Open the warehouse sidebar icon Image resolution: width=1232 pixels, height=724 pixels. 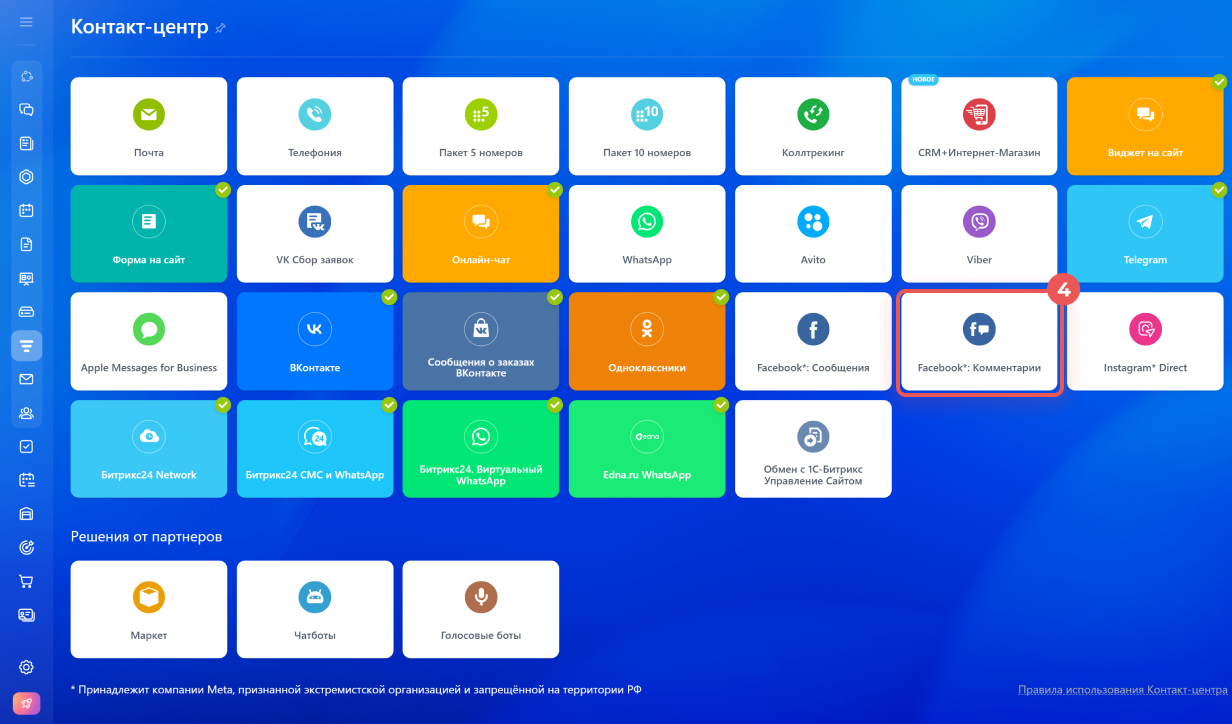point(27,514)
